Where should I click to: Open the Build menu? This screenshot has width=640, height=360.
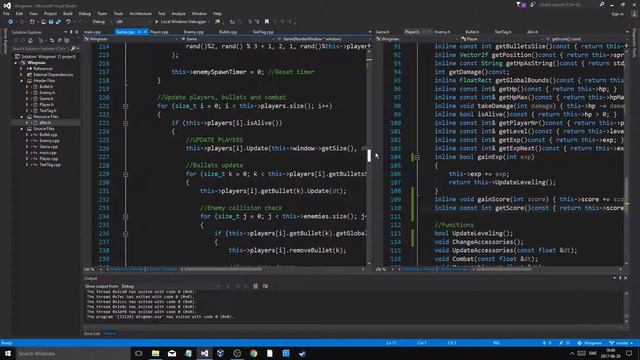pos(67,13)
